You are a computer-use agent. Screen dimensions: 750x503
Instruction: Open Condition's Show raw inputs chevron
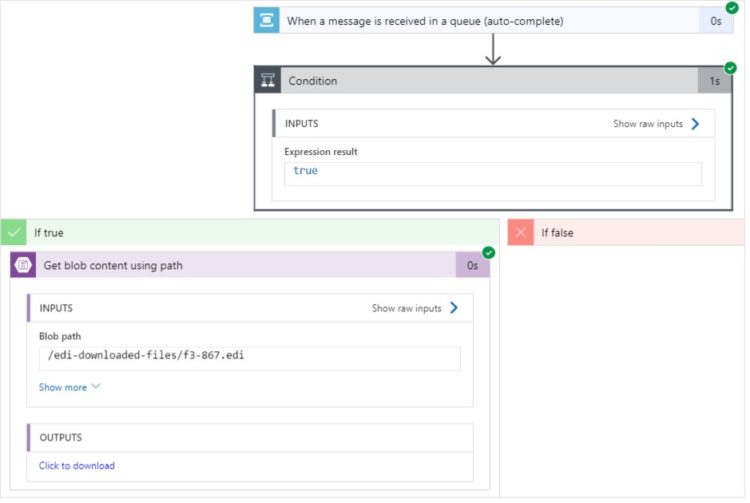click(x=695, y=124)
